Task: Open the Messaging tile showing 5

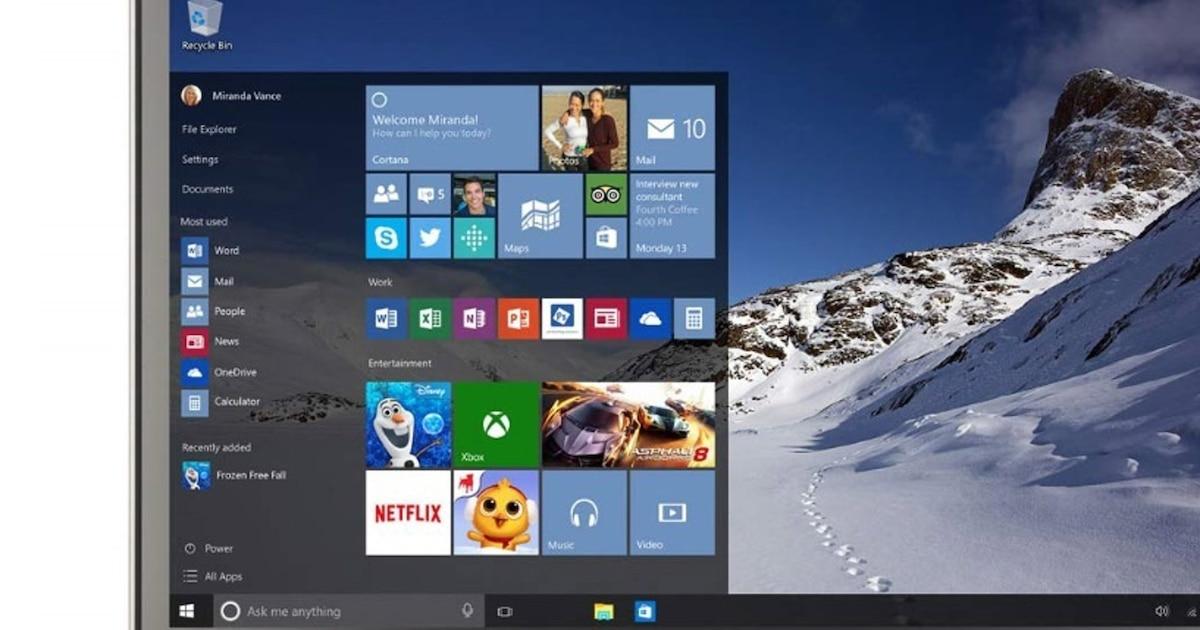Action: [x=430, y=194]
